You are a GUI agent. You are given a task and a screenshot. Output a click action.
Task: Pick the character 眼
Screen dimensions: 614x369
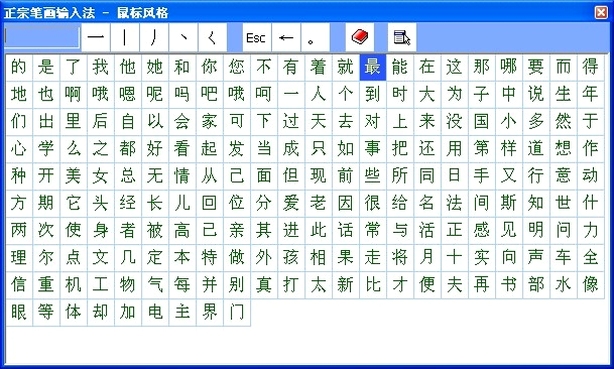(19, 312)
